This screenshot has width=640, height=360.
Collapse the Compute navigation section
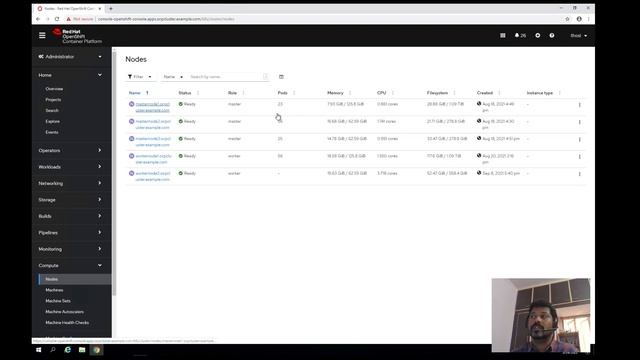pyautogui.click(x=70, y=265)
